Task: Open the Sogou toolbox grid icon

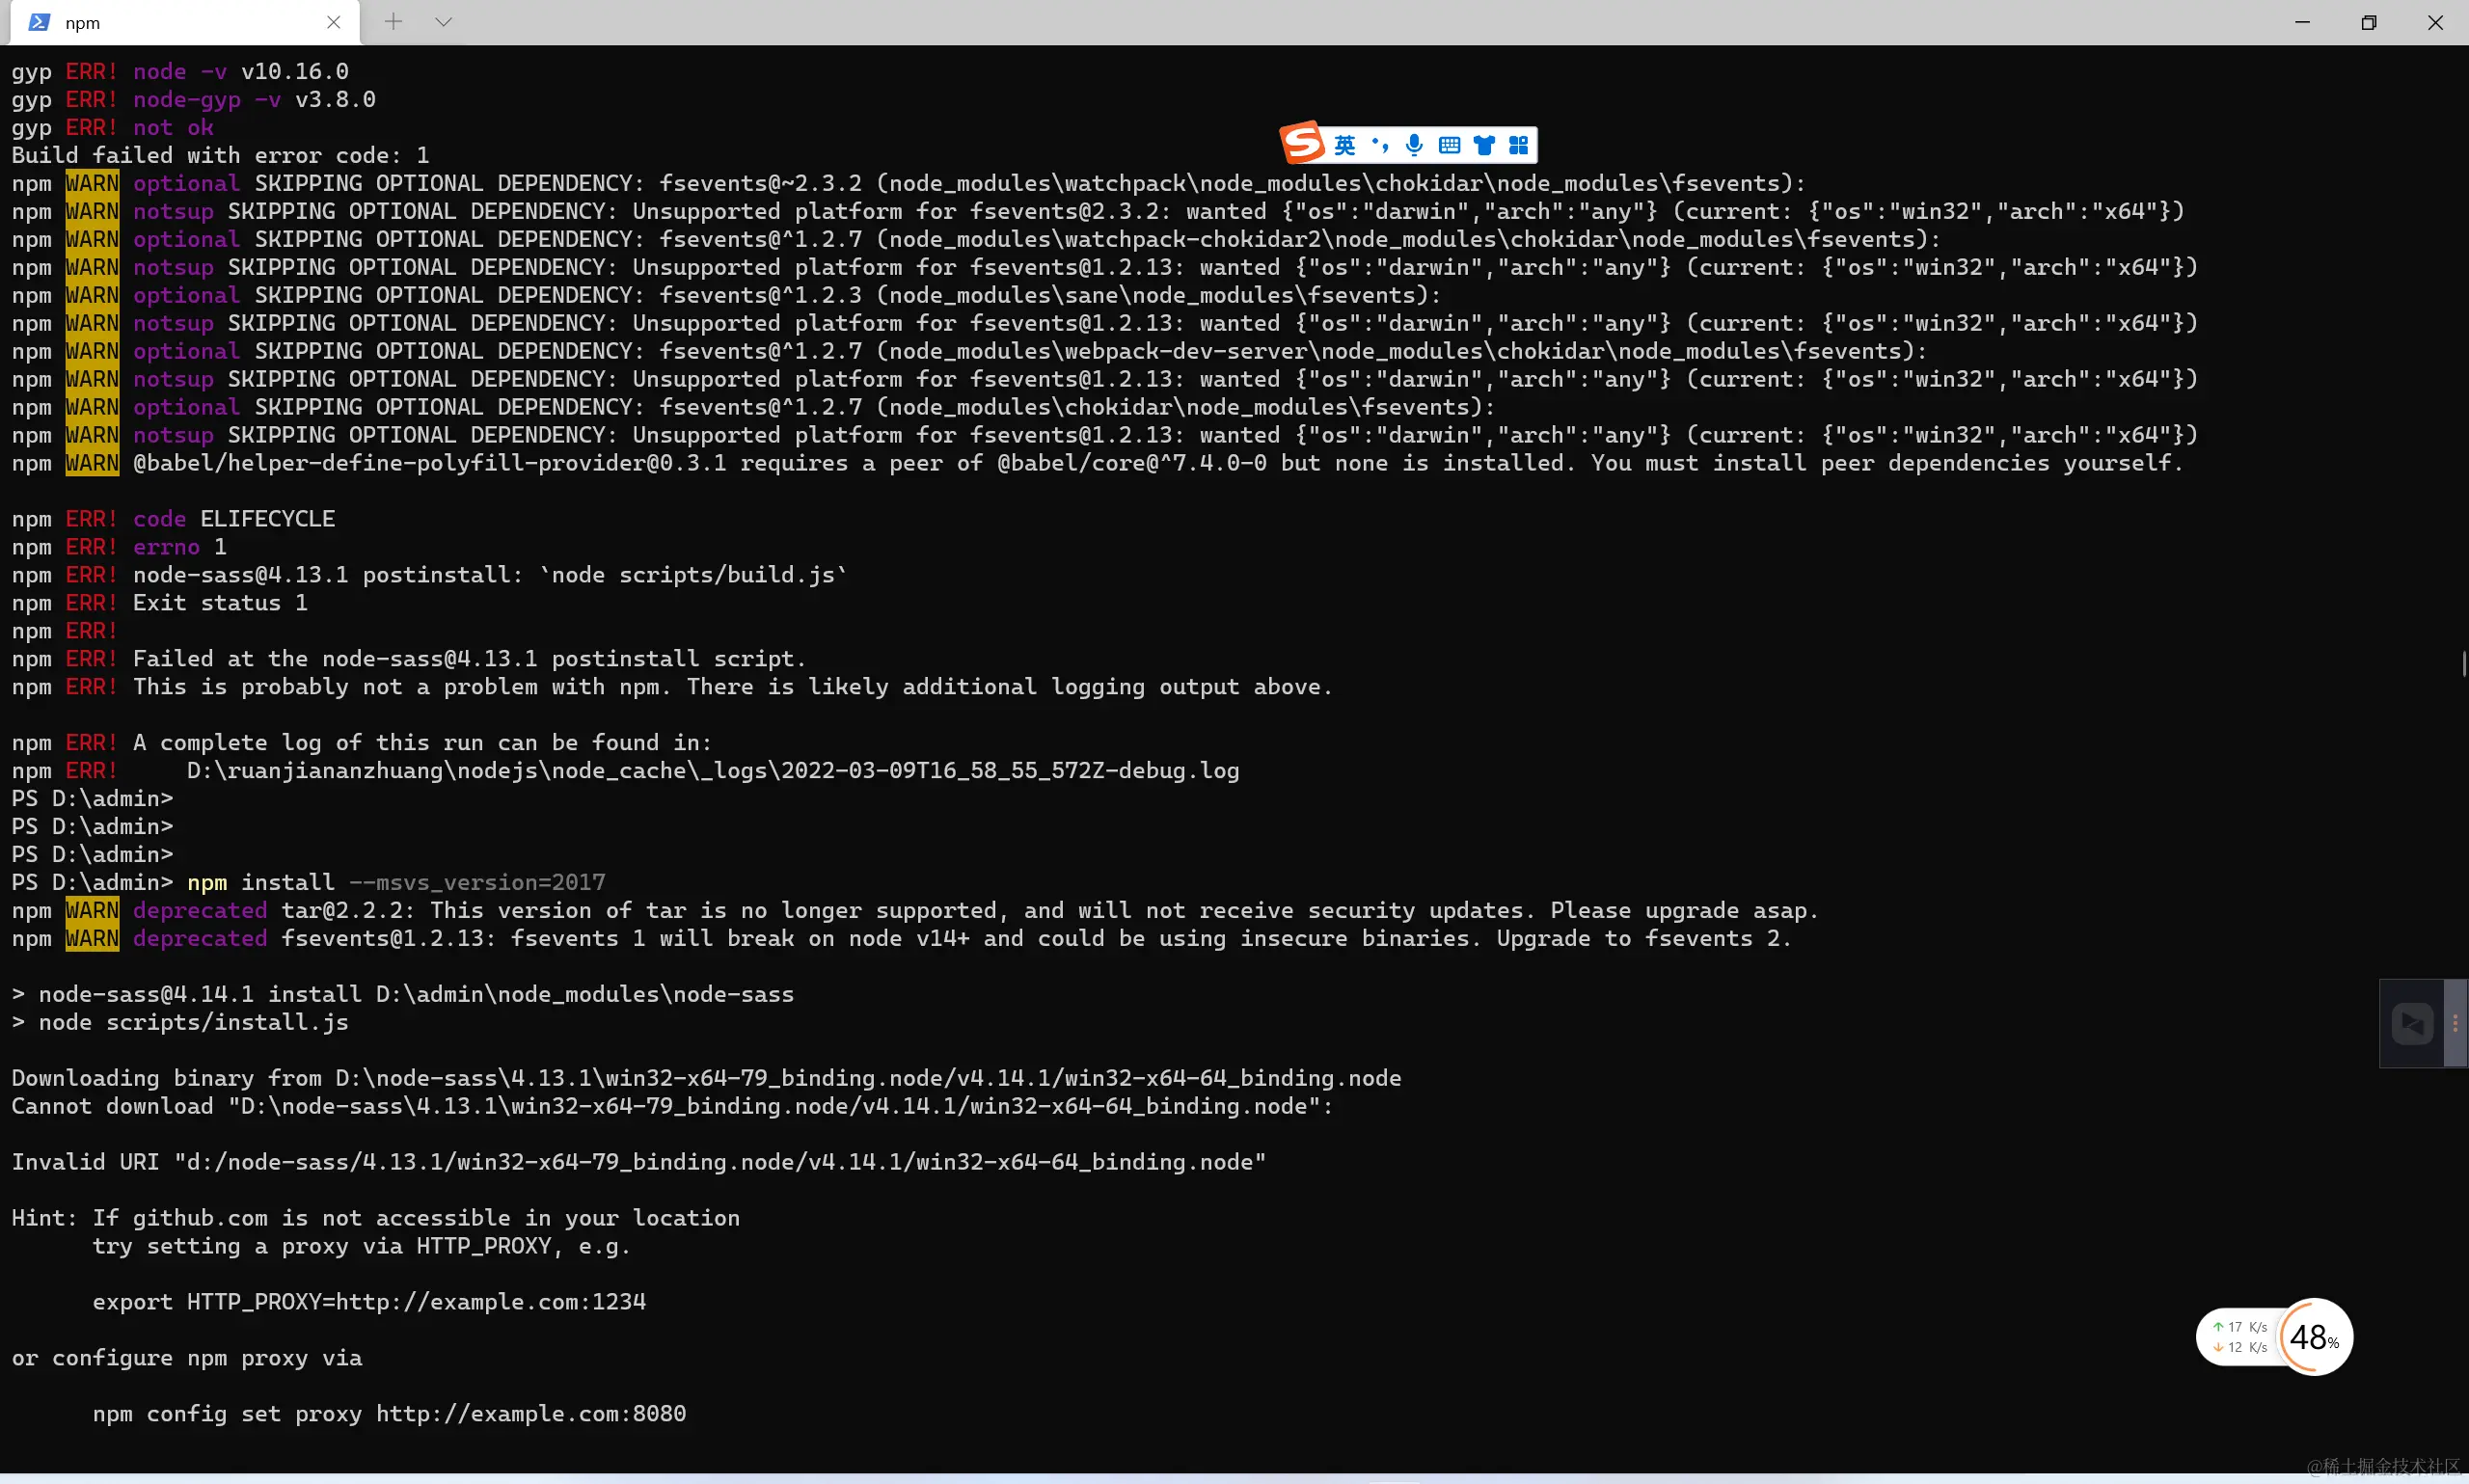Action: pyautogui.click(x=1518, y=146)
